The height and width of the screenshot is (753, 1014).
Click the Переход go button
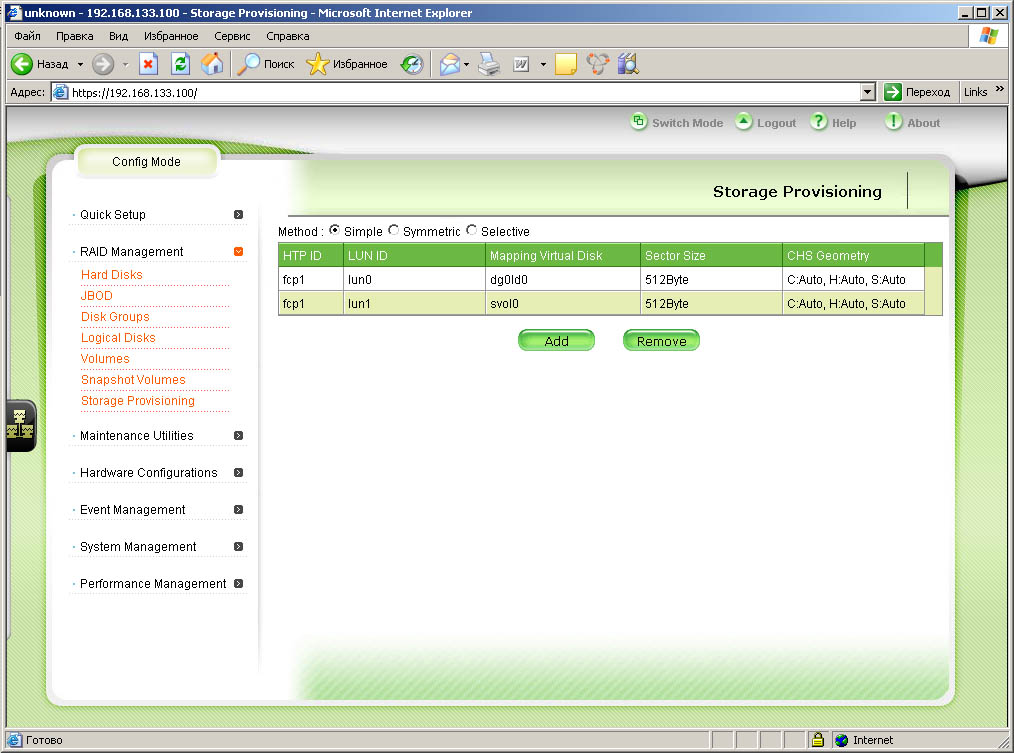[917, 92]
